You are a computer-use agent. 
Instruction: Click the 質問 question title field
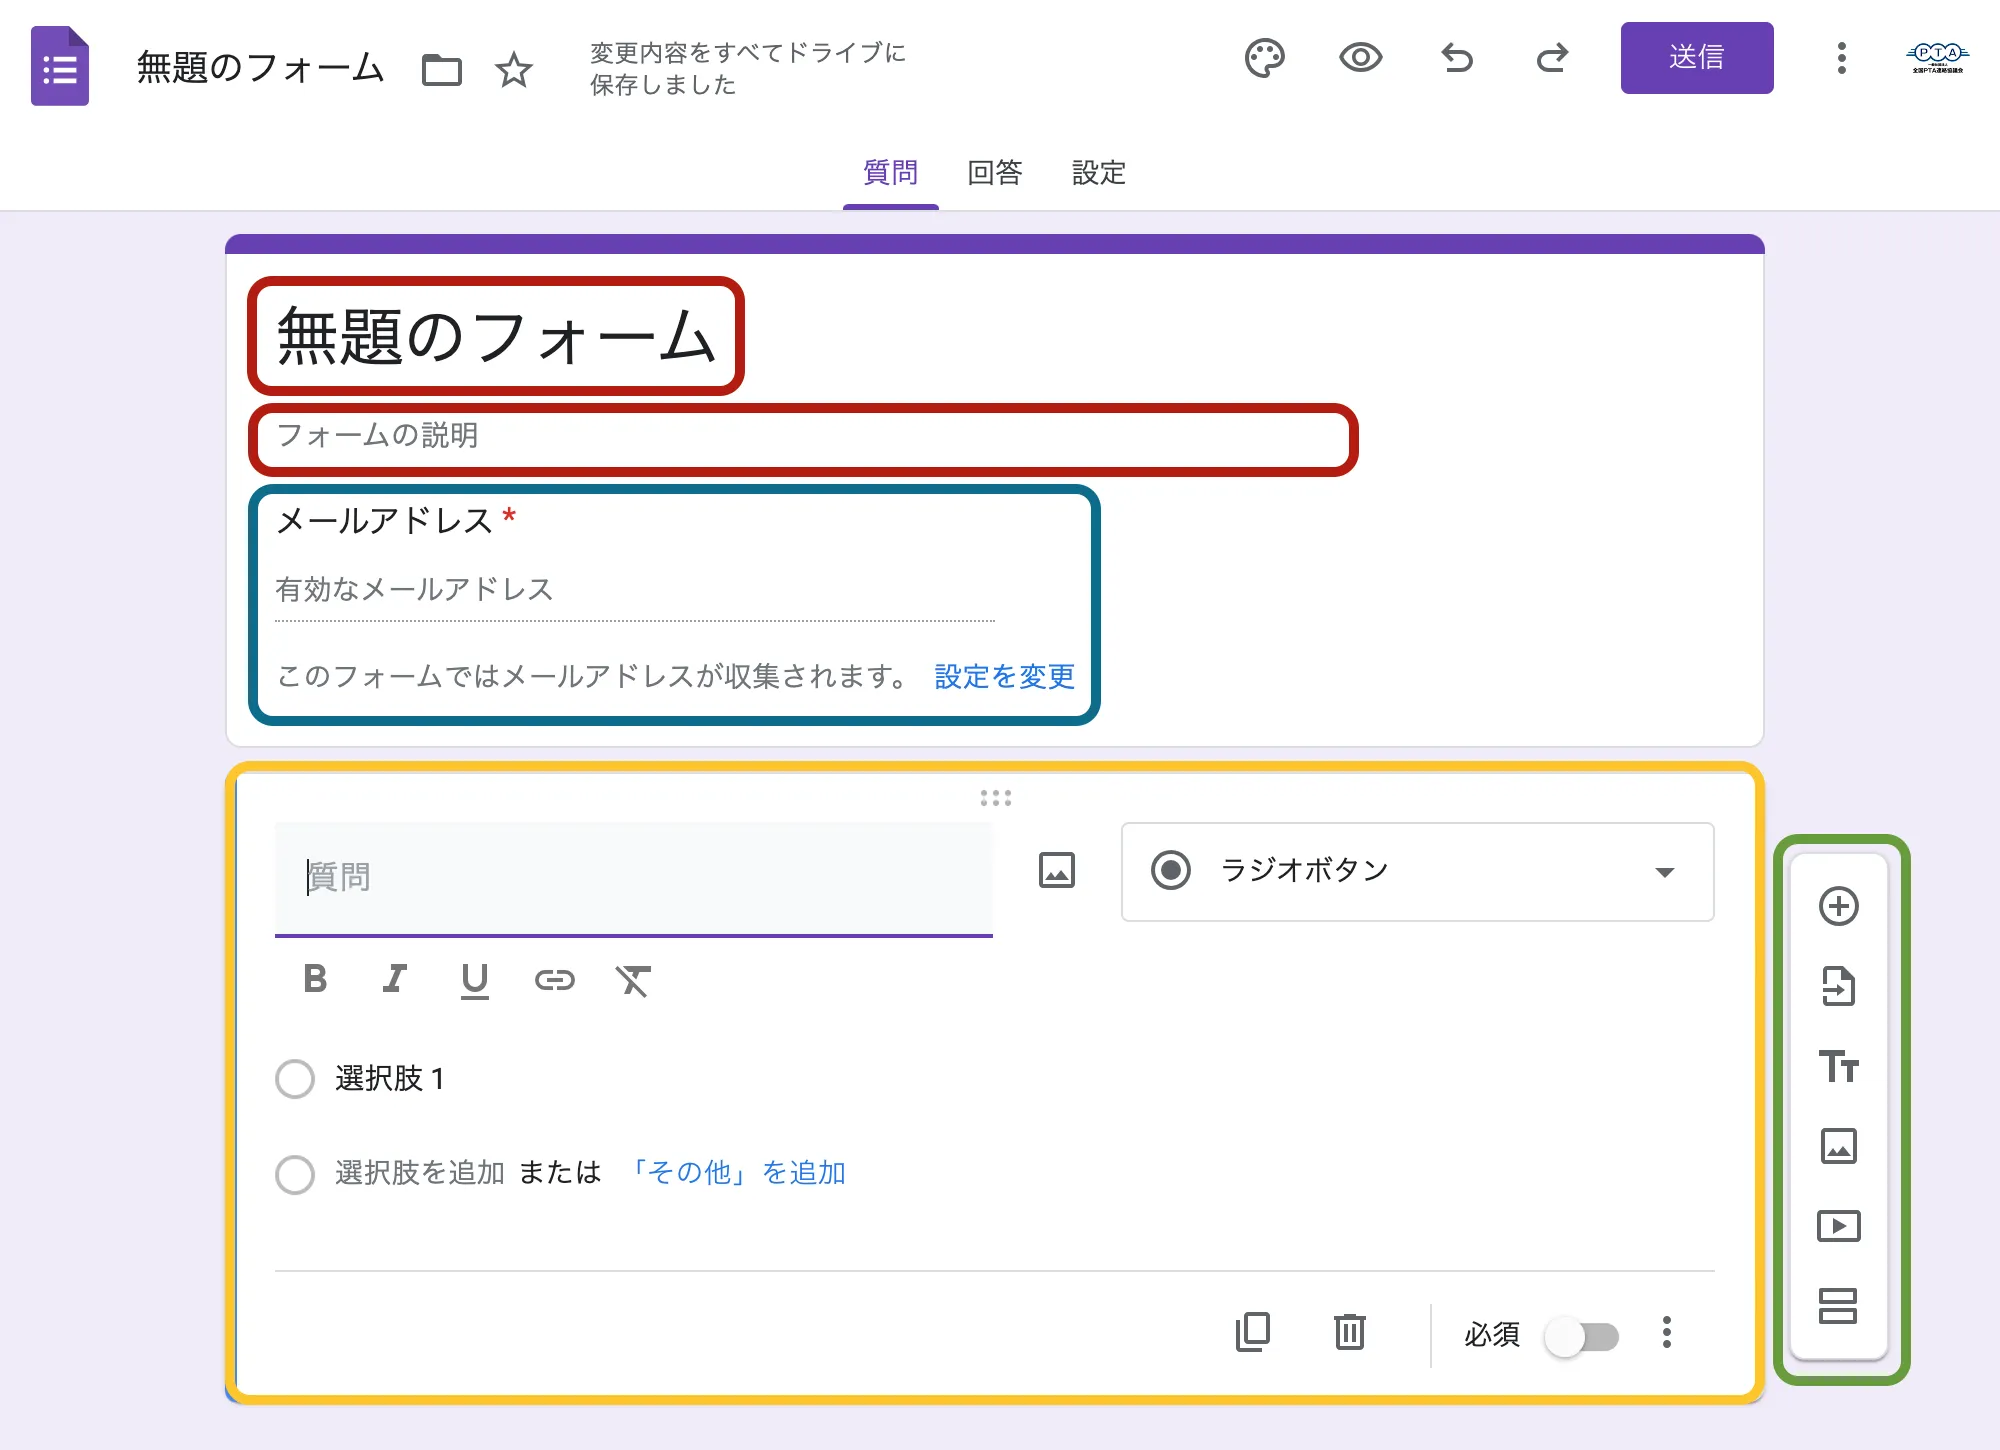[634, 878]
